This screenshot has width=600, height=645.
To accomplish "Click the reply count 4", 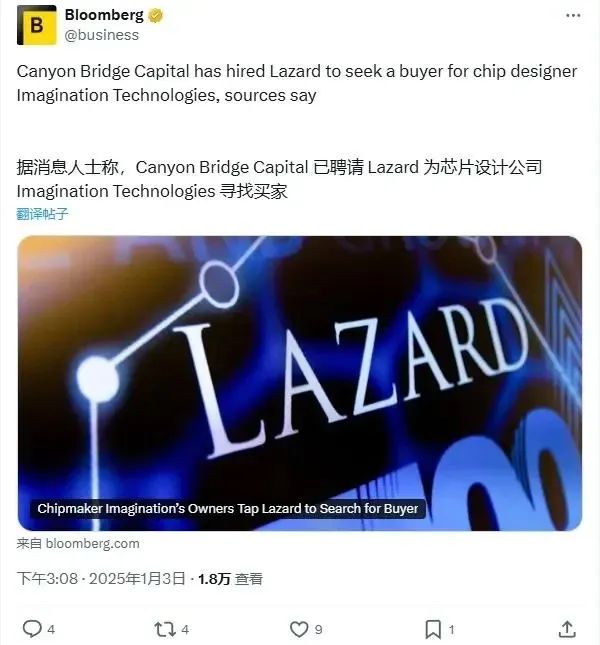I will 51,629.
